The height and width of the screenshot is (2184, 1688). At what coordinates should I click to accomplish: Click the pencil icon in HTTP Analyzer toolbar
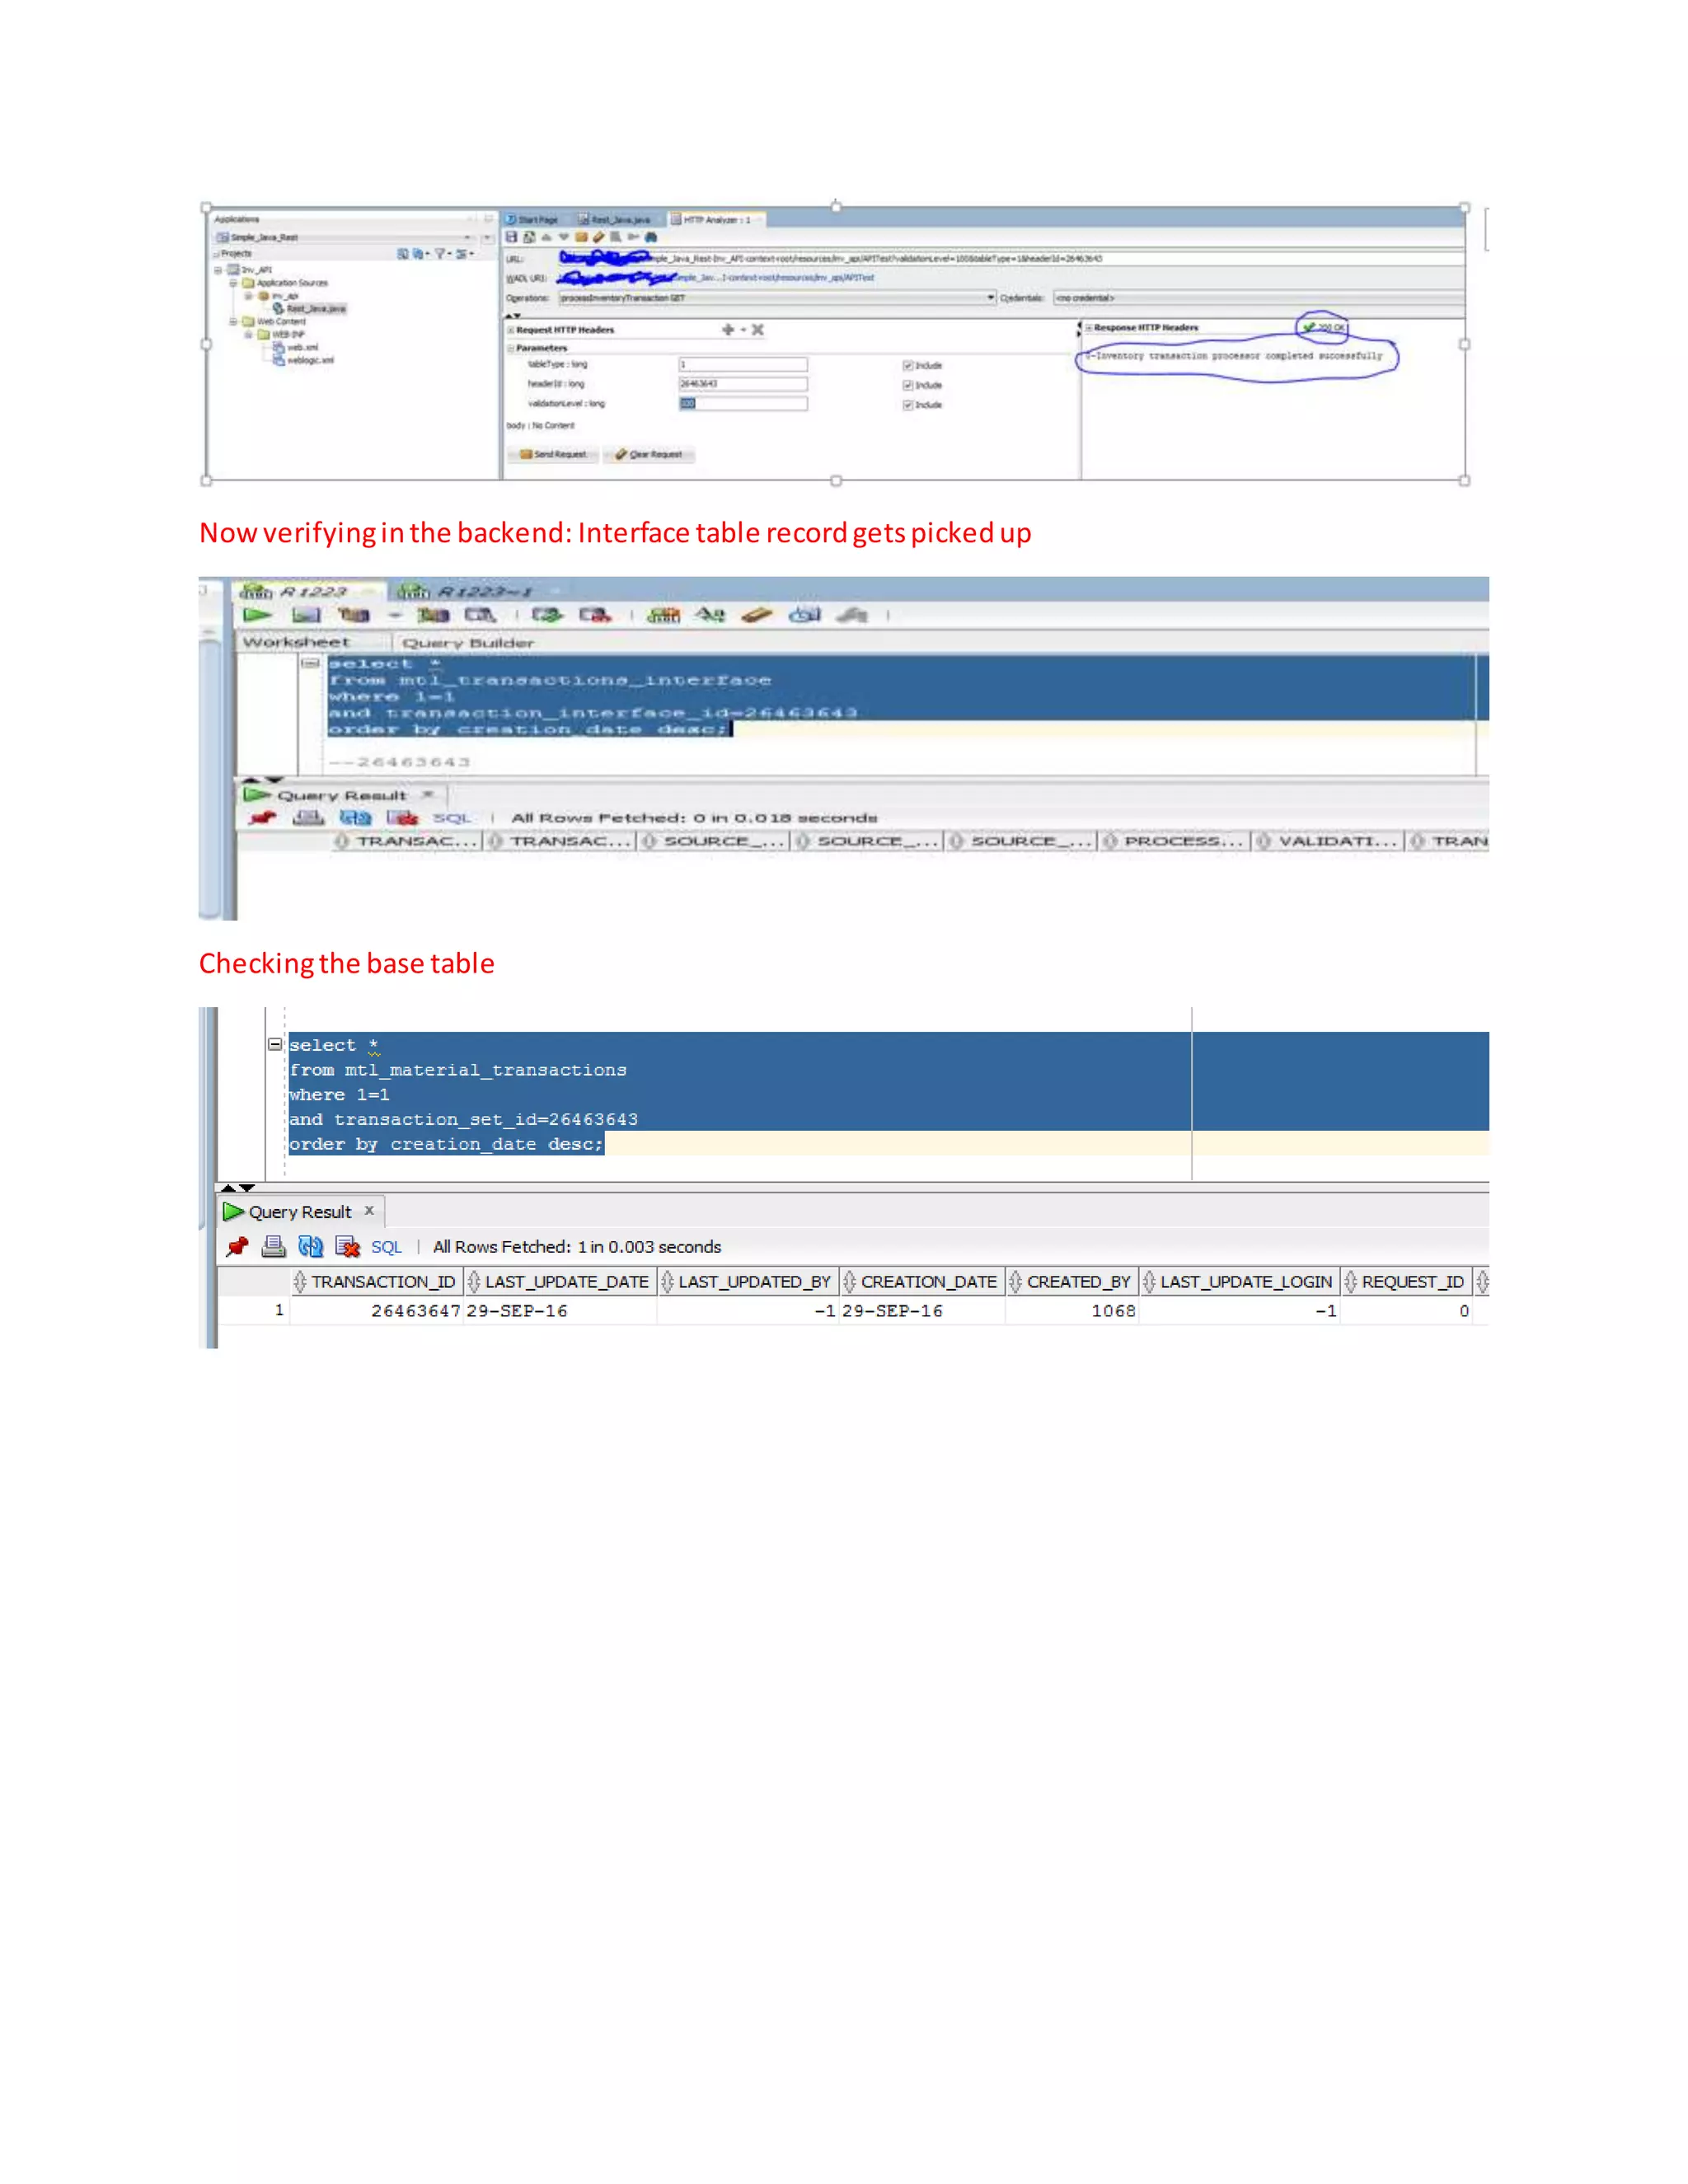click(598, 237)
